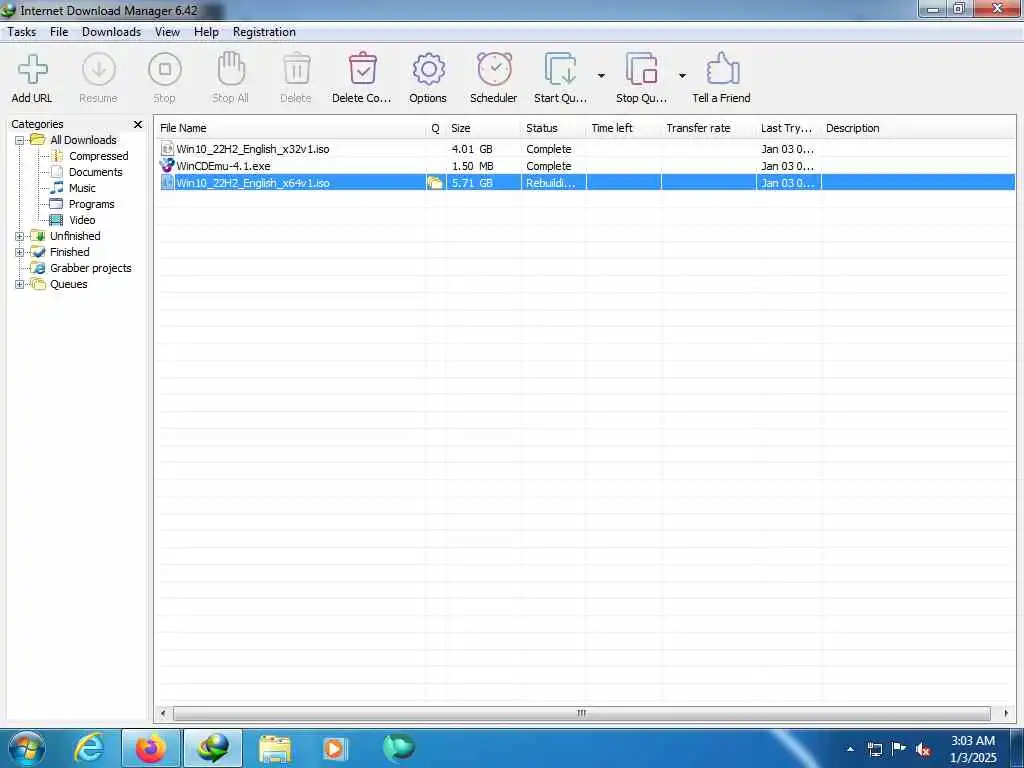Close the Categories panel
Image resolution: width=1024 pixels, height=768 pixels.
(x=138, y=124)
